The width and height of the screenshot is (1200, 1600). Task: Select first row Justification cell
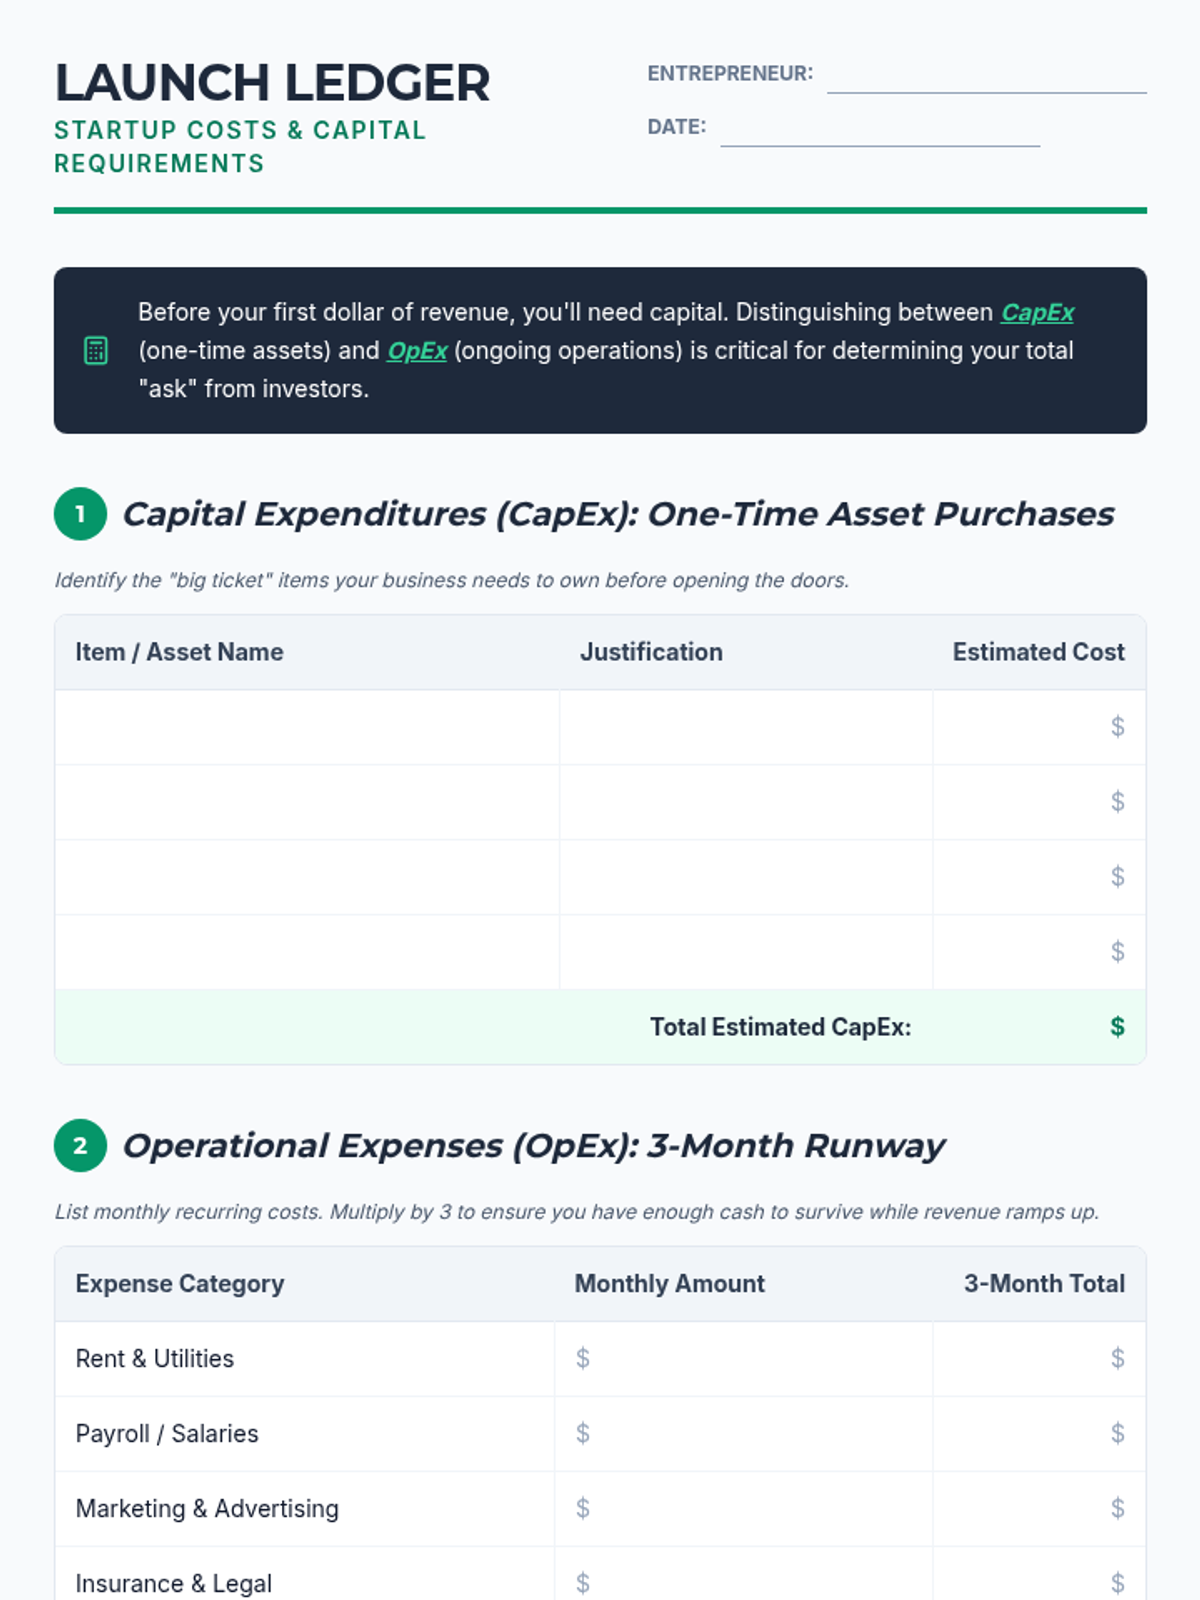click(x=746, y=727)
